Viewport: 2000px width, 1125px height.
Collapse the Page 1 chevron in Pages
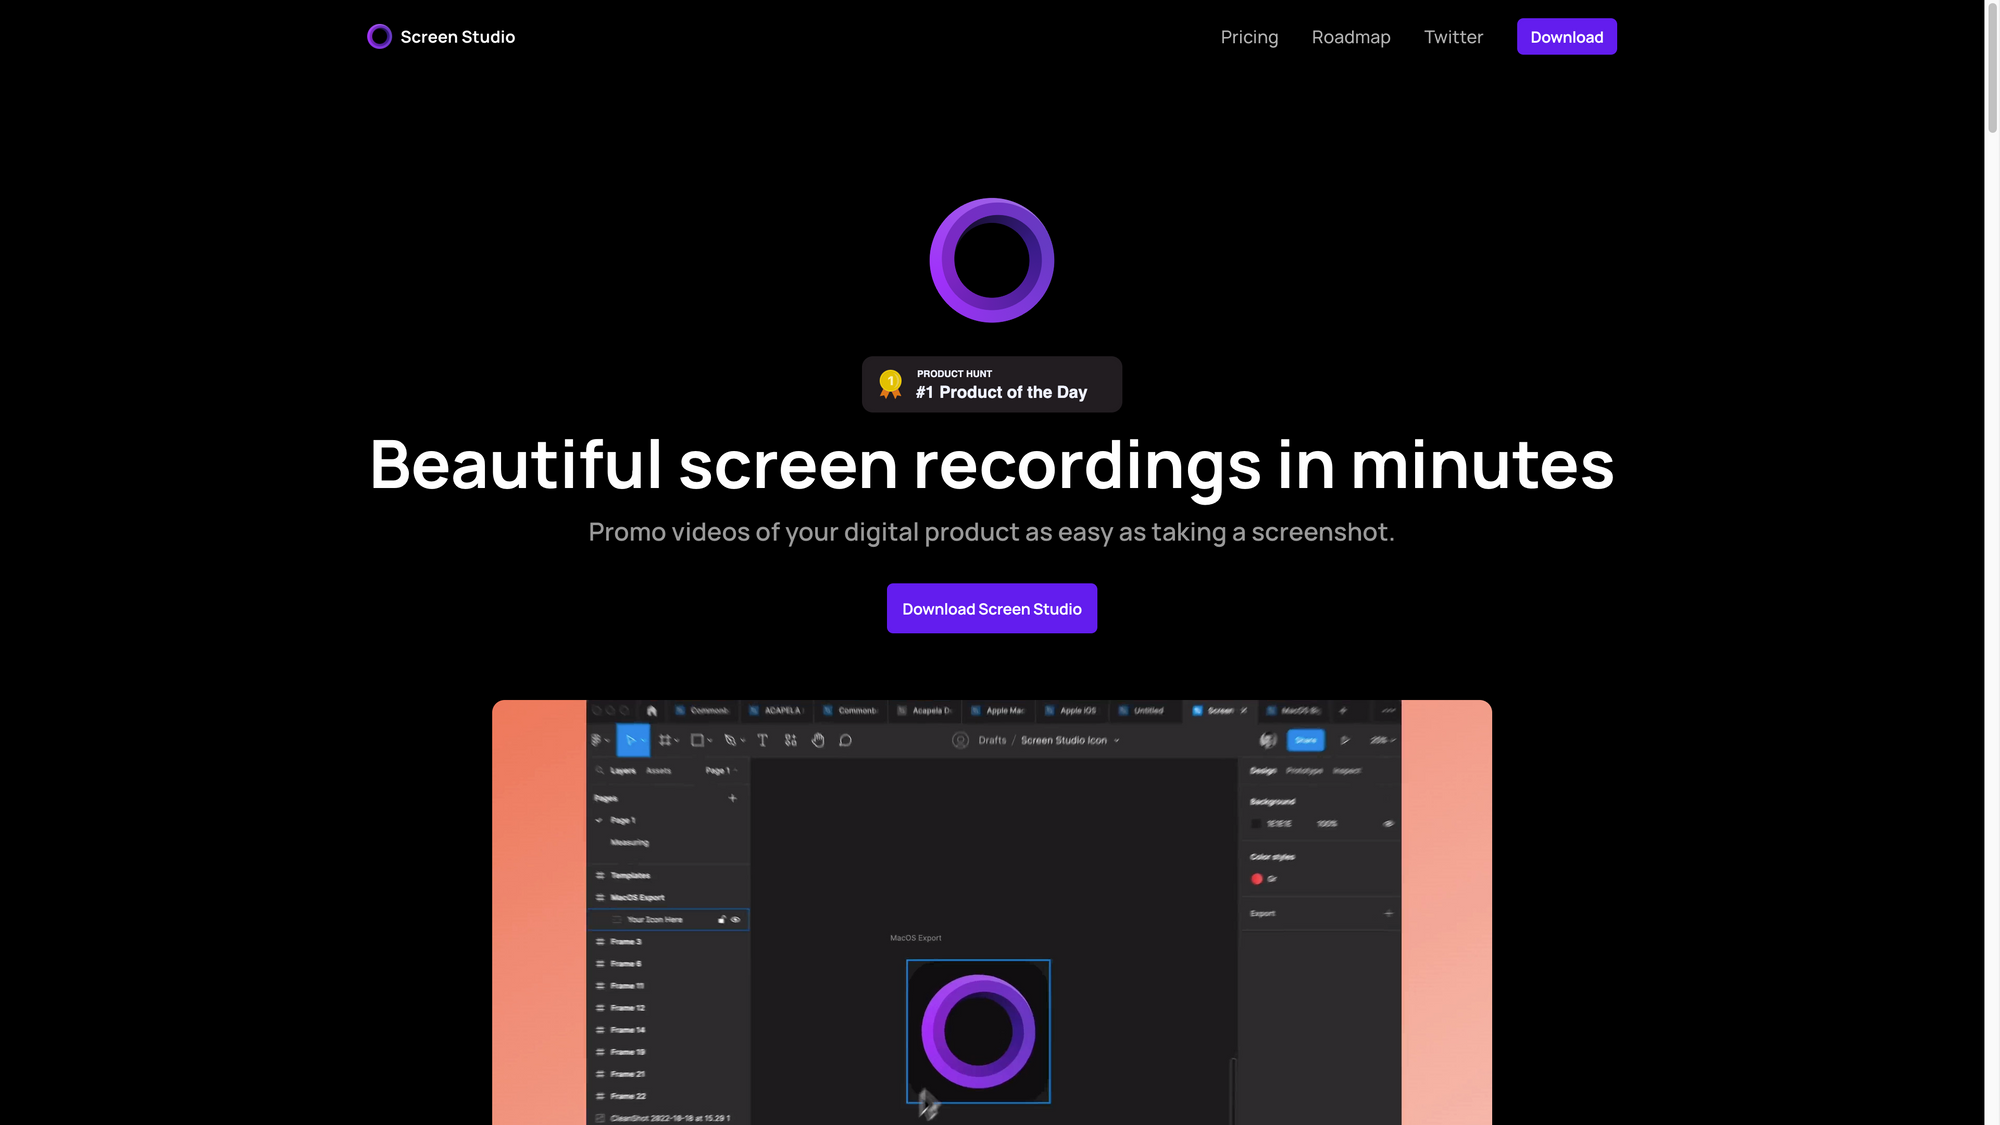point(599,820)
